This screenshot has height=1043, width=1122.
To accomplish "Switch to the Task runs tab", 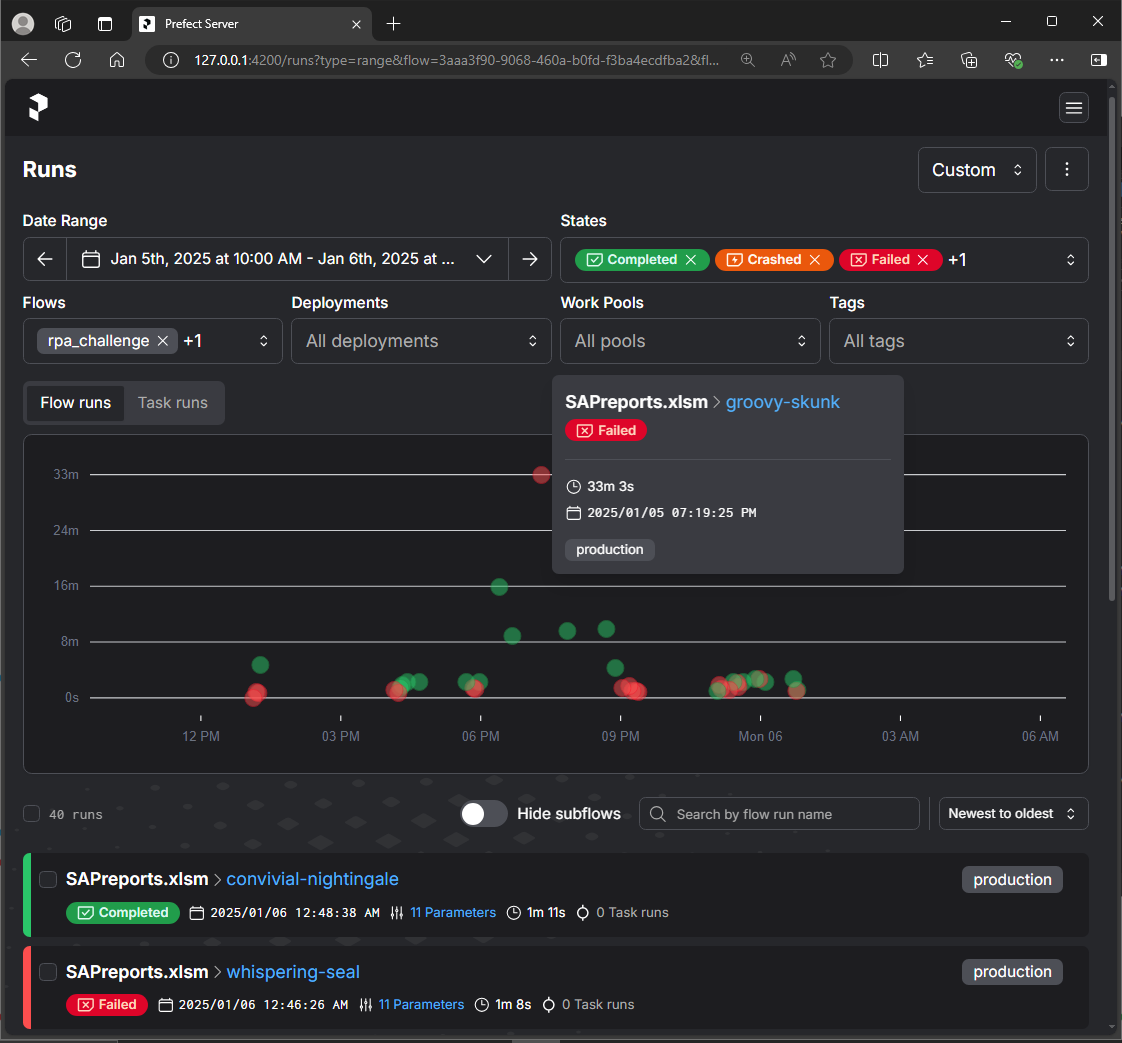I will click(172, 402).
